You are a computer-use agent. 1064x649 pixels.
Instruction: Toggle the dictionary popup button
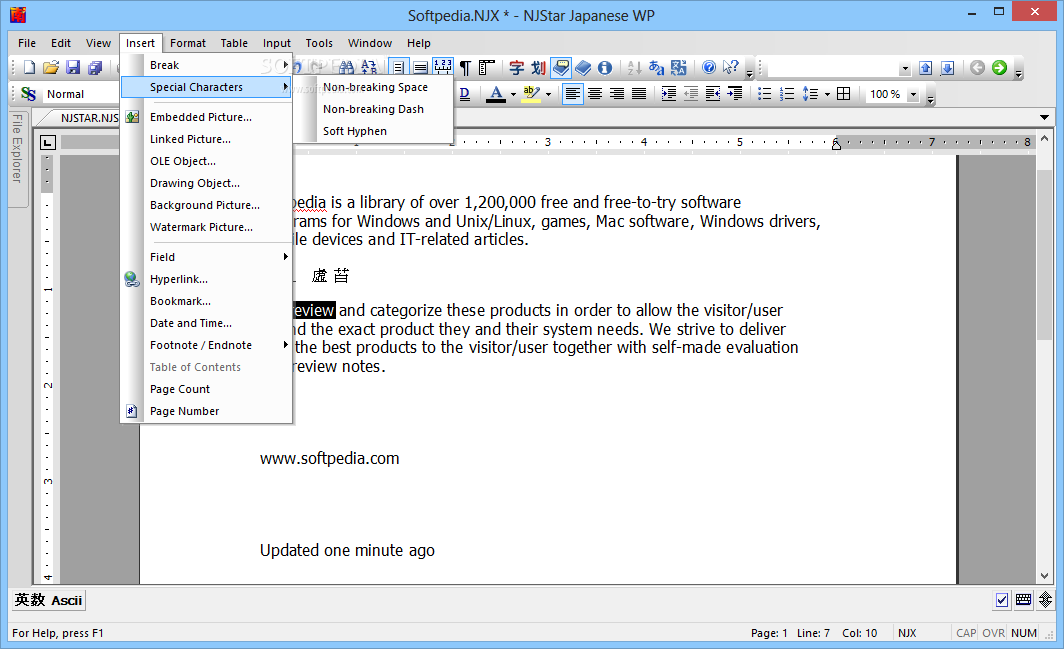click(x=560, y=67)
